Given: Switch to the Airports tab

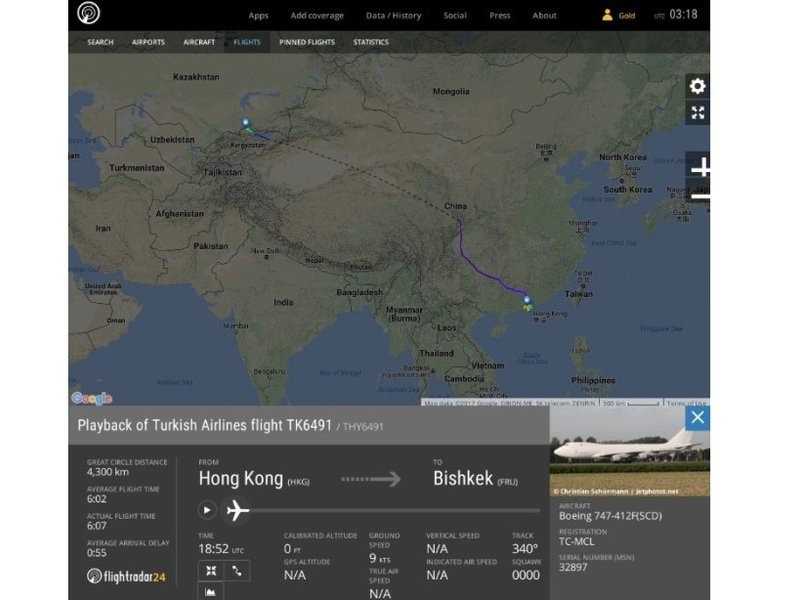Looking at the screenshot, I should 148,42.
